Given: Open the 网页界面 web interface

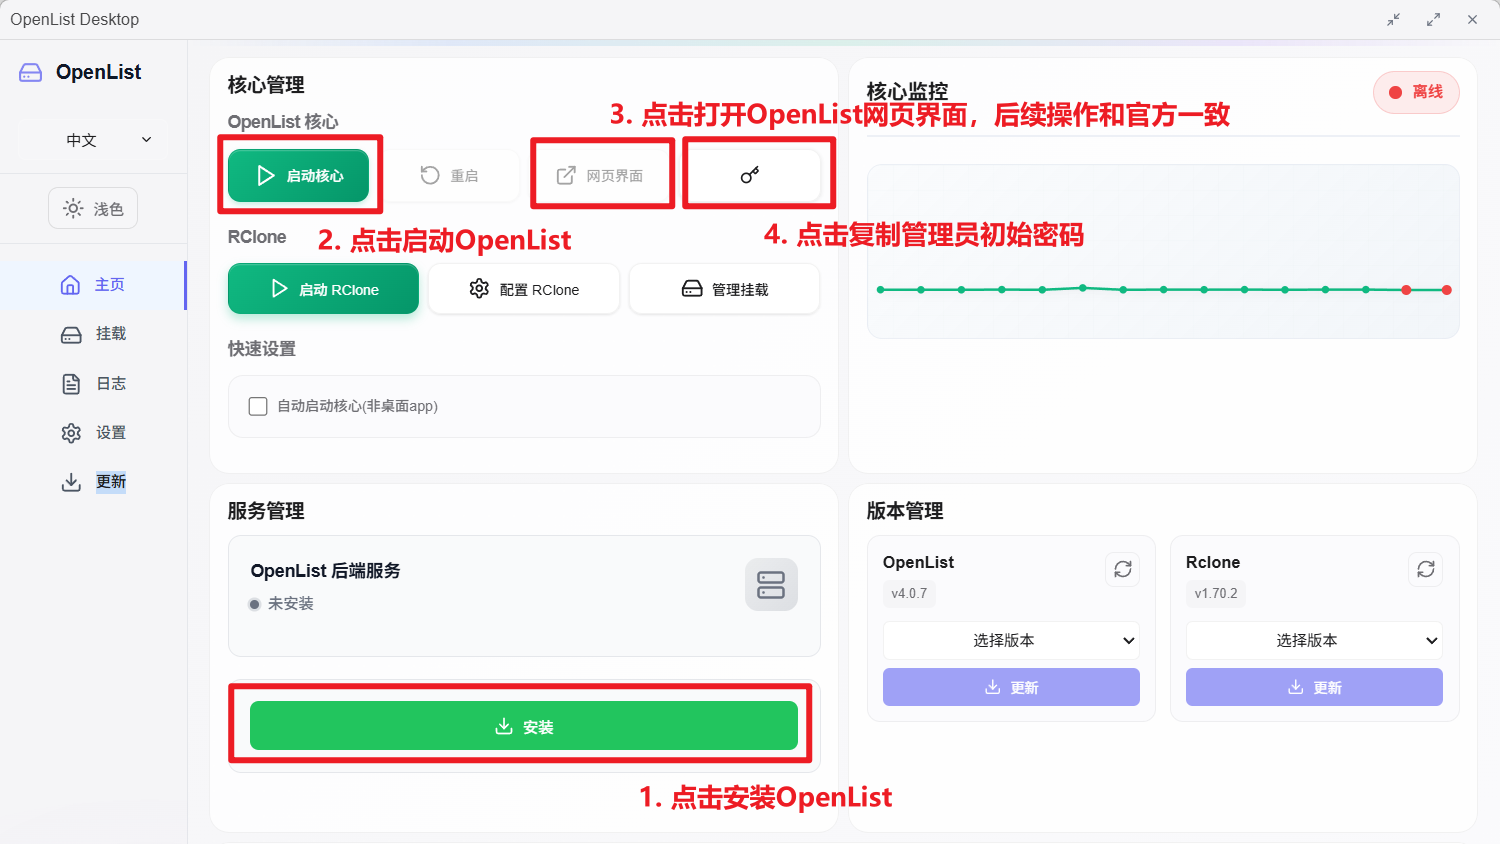Looking at the screenshot, I should pyautogui.click(x=600, y=176).
